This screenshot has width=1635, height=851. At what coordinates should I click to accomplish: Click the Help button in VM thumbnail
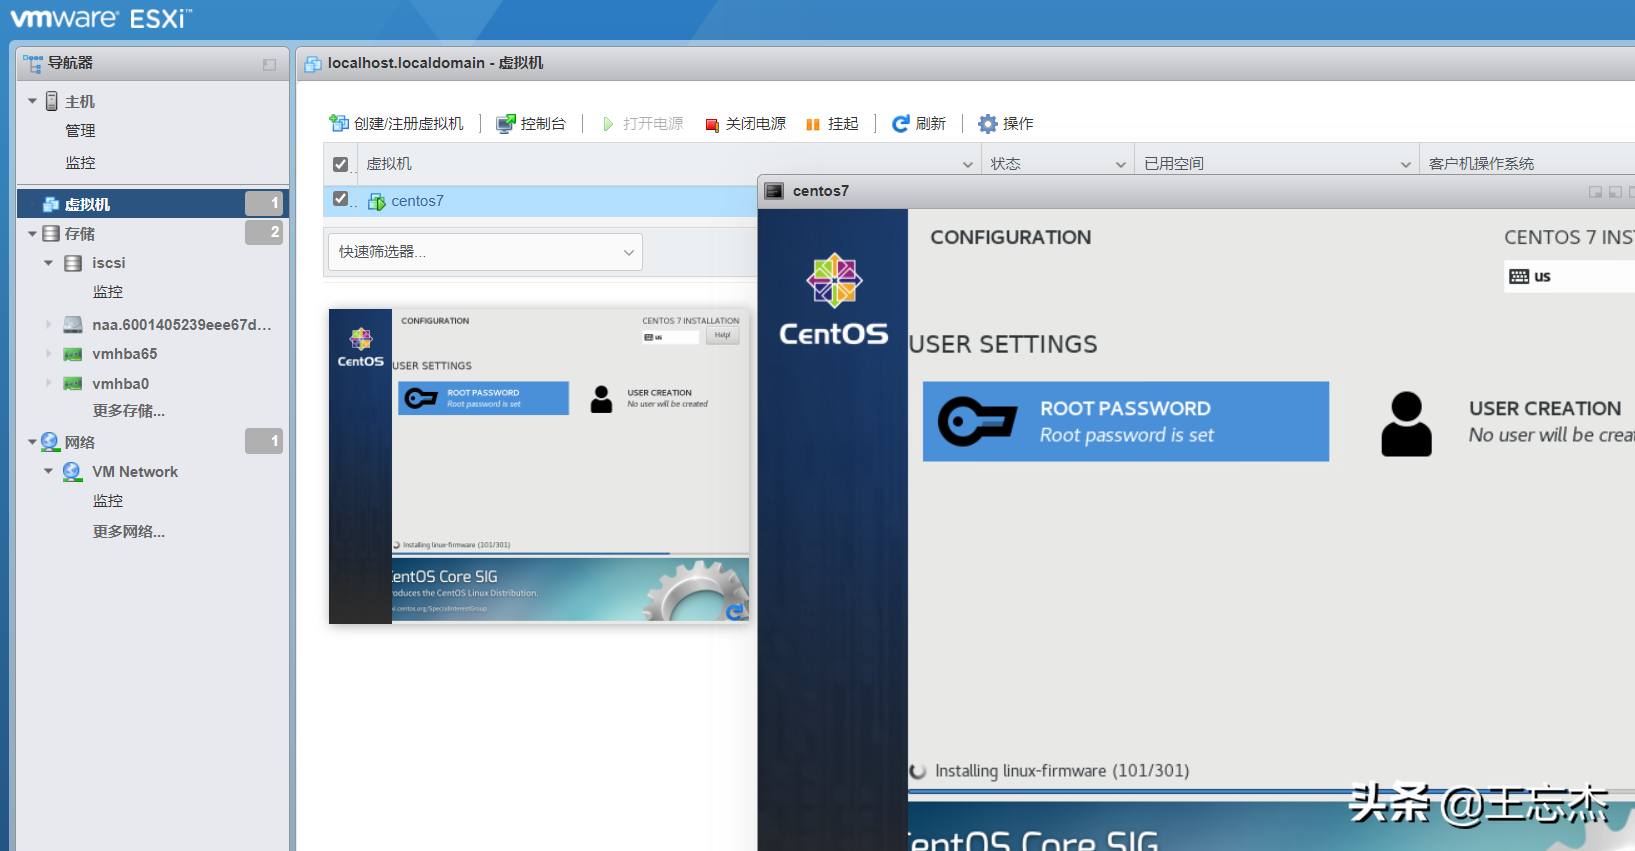(x=722, y=336)
